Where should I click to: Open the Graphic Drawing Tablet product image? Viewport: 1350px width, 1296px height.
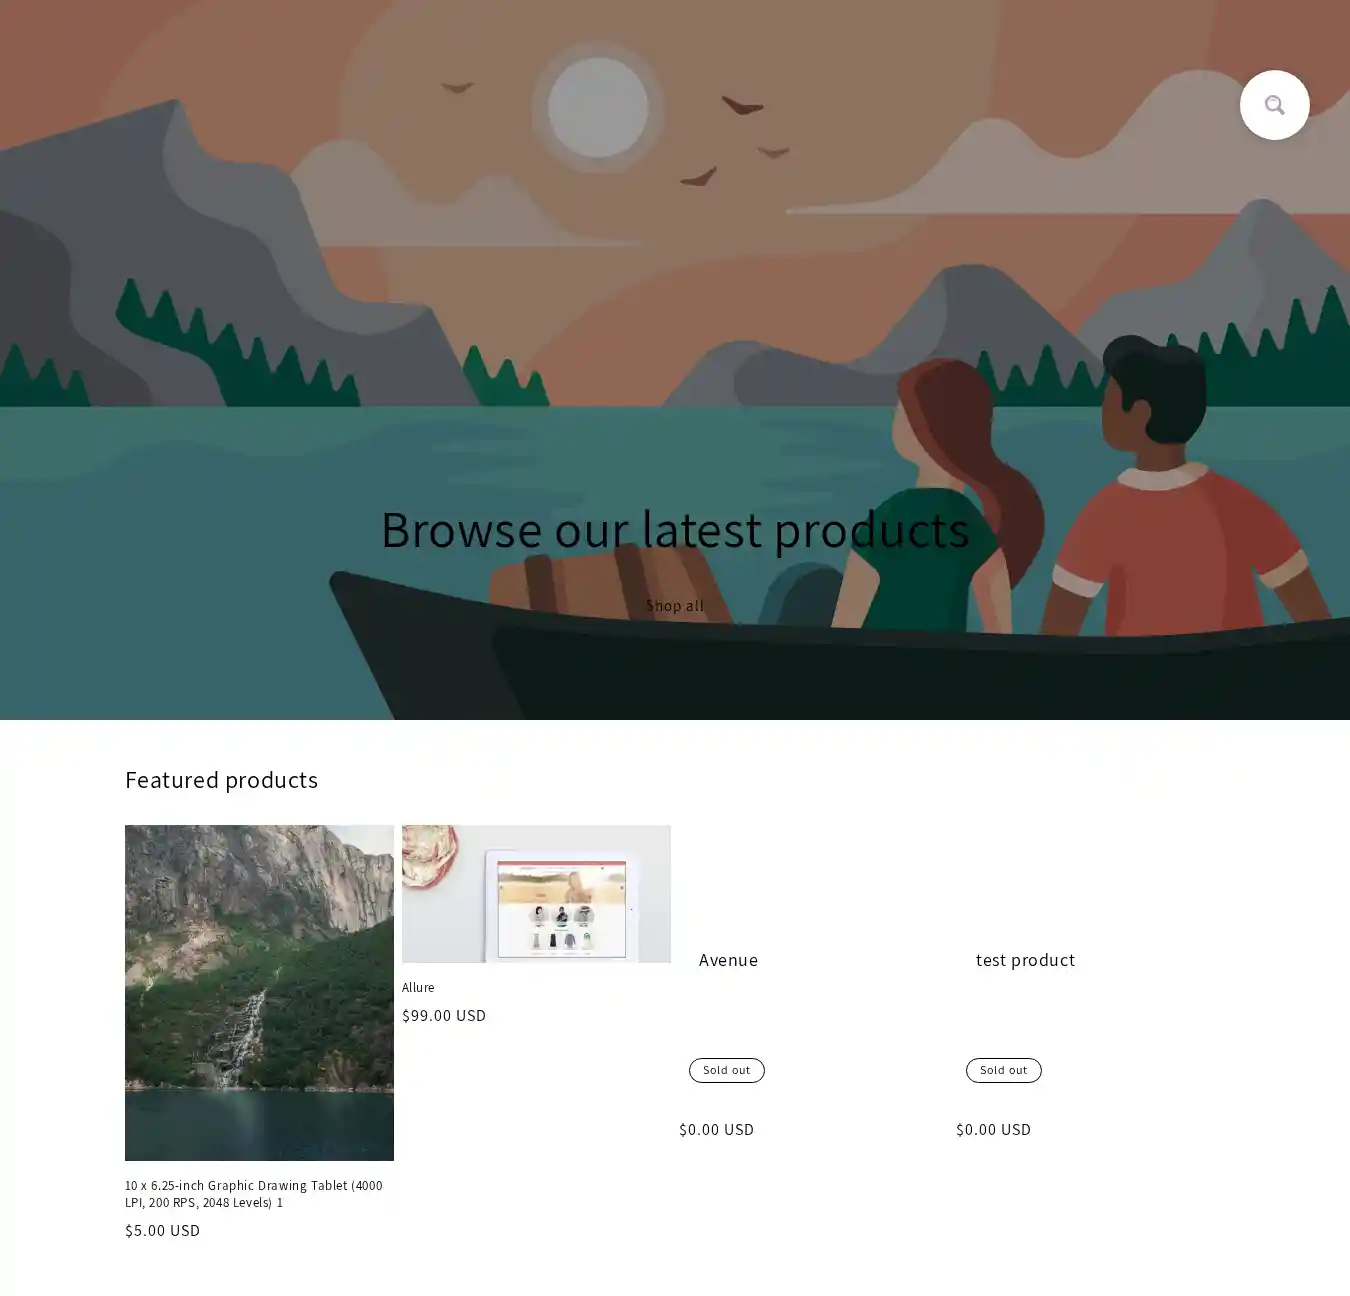point(259,992)
